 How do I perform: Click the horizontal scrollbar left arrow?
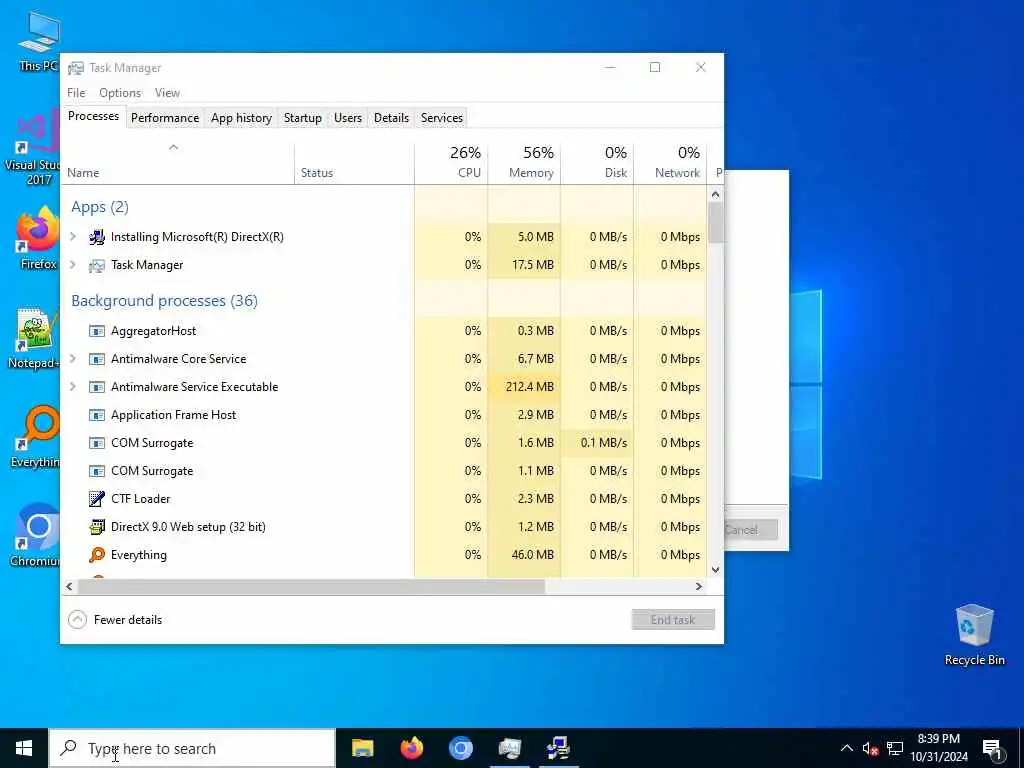pos(69,586)
